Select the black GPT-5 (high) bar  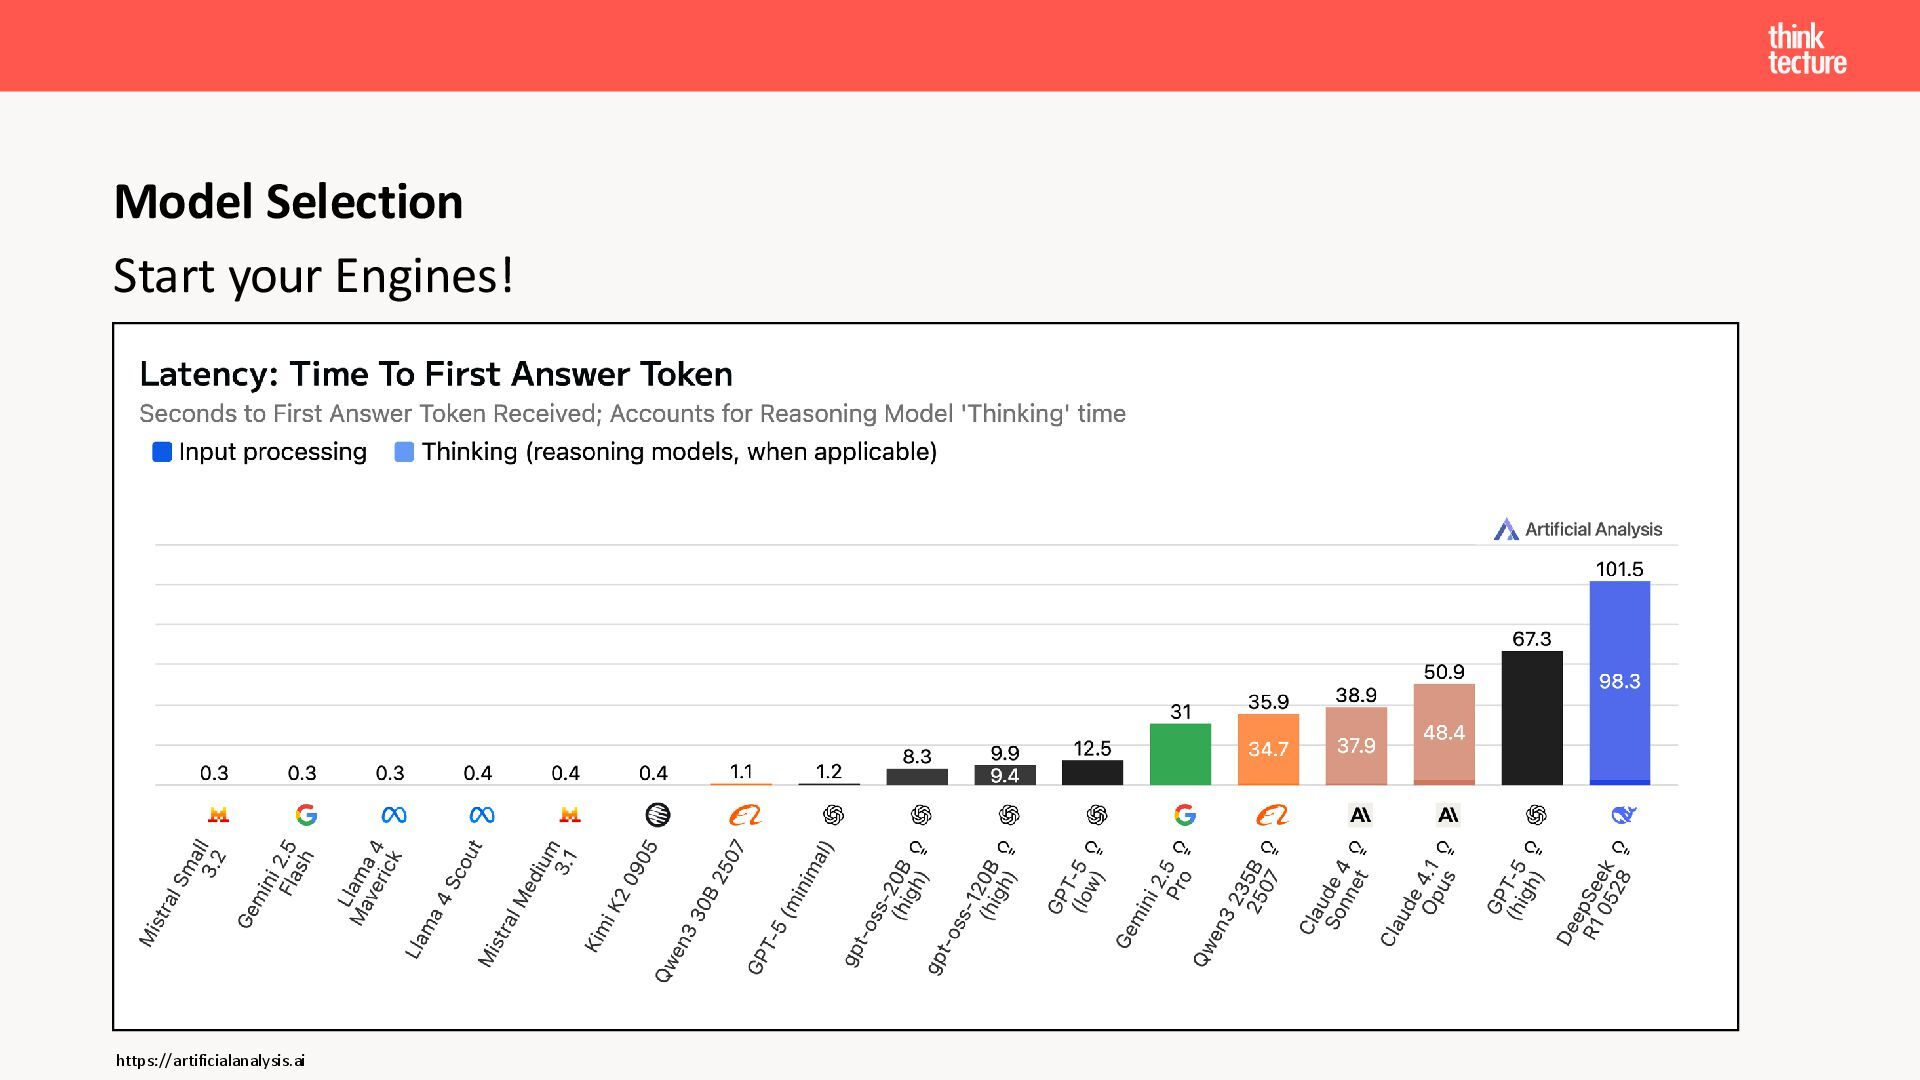(1531, 718)
